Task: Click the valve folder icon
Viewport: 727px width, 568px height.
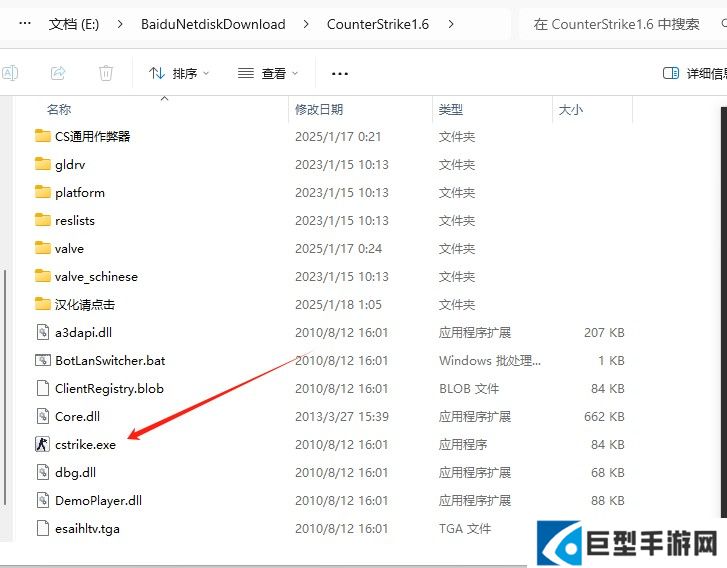Action: pyautogui.click(x=43, y=248)
